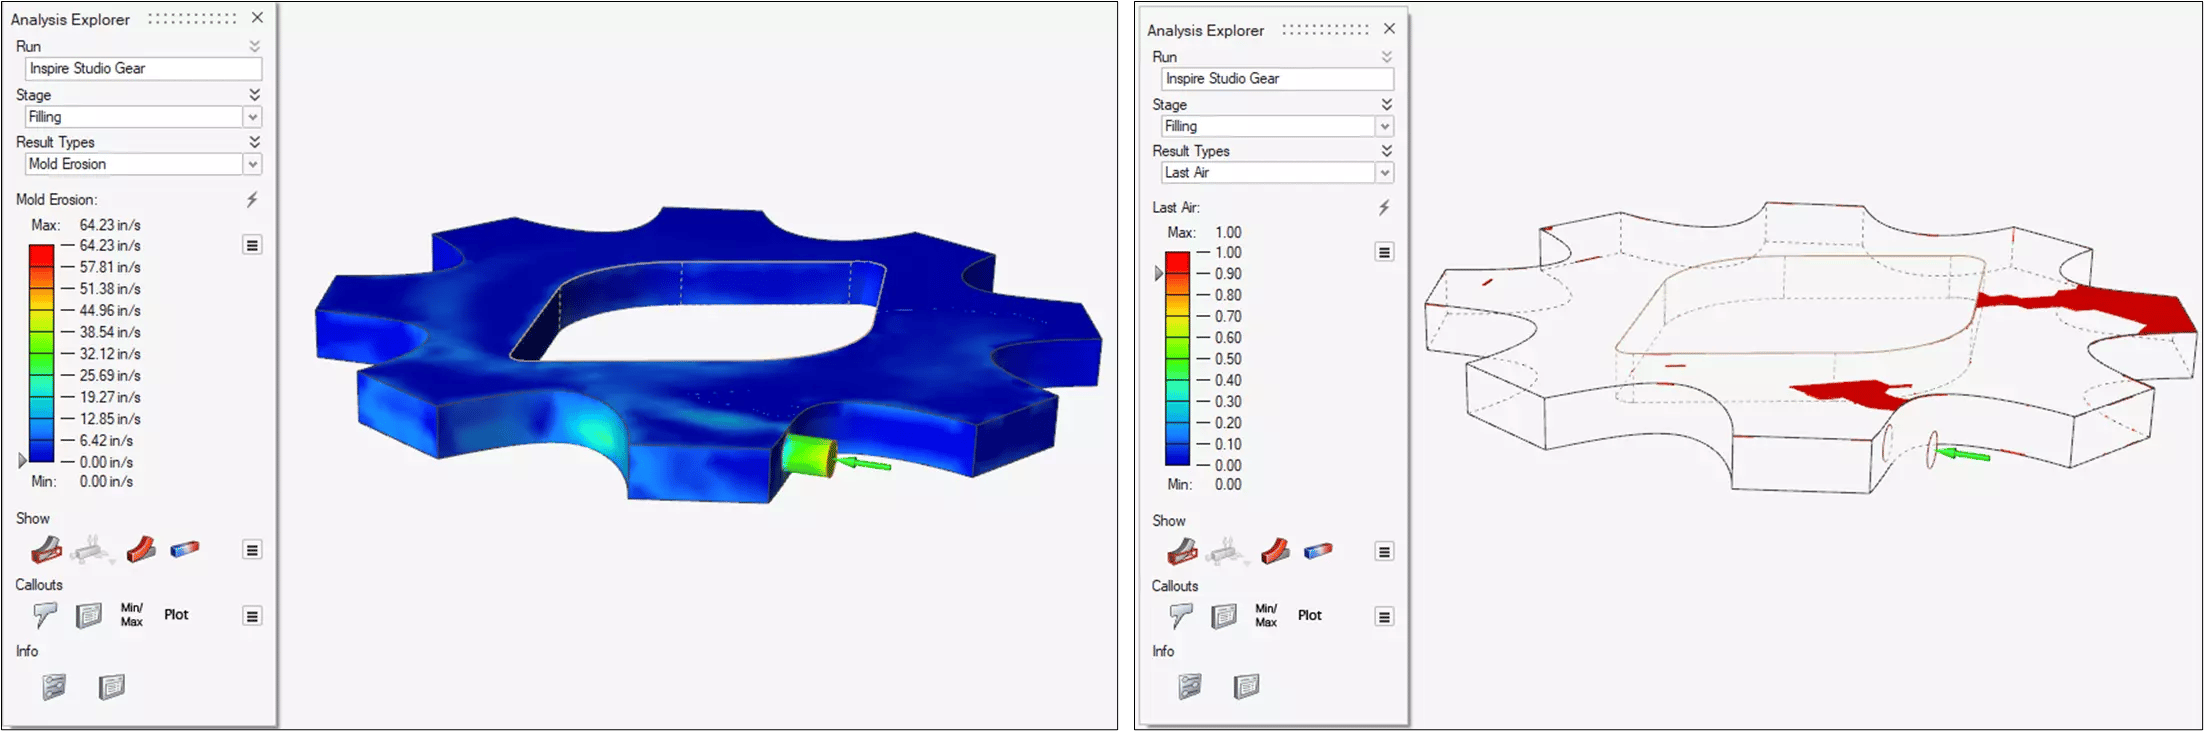Viewport: 2204px width, 731px height.
Task: Collapse Result Types chevron in Mold Erosion panel
Action: 254,142
